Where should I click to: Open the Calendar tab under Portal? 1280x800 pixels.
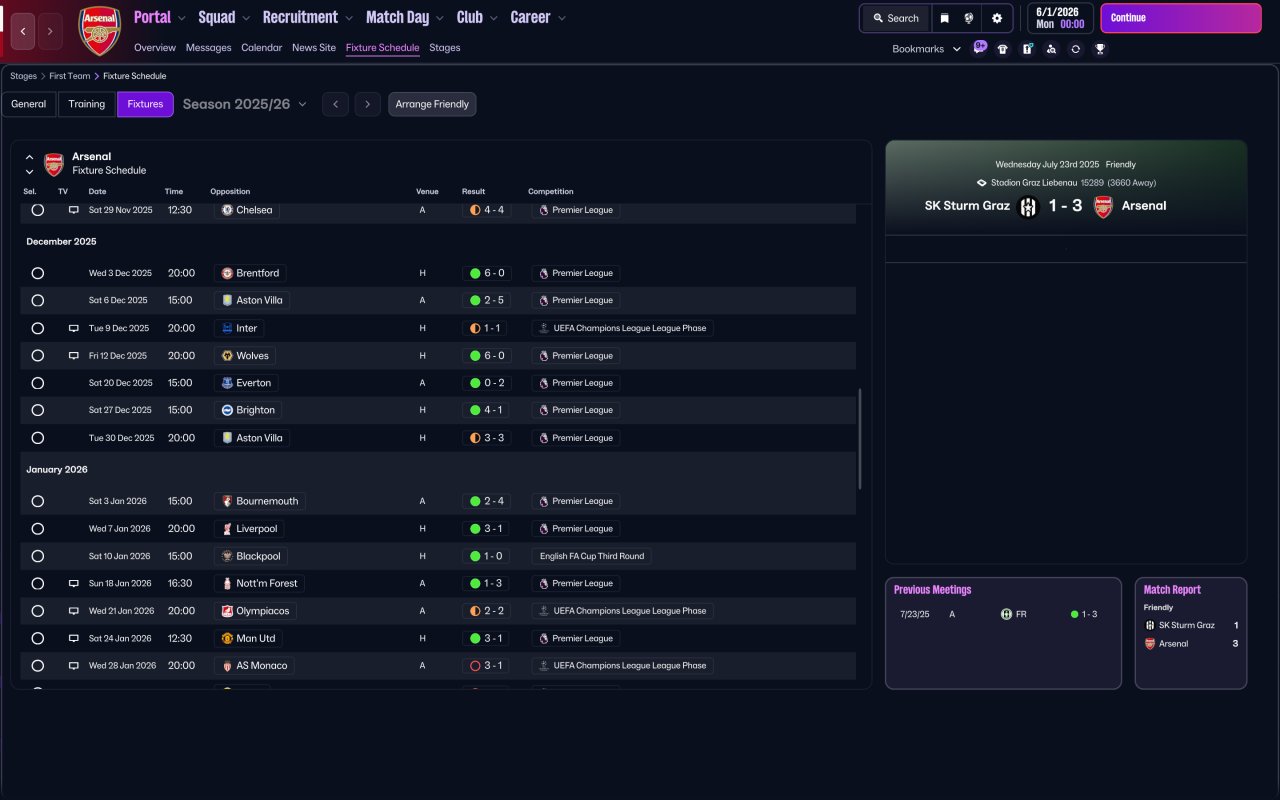(261, 48)
